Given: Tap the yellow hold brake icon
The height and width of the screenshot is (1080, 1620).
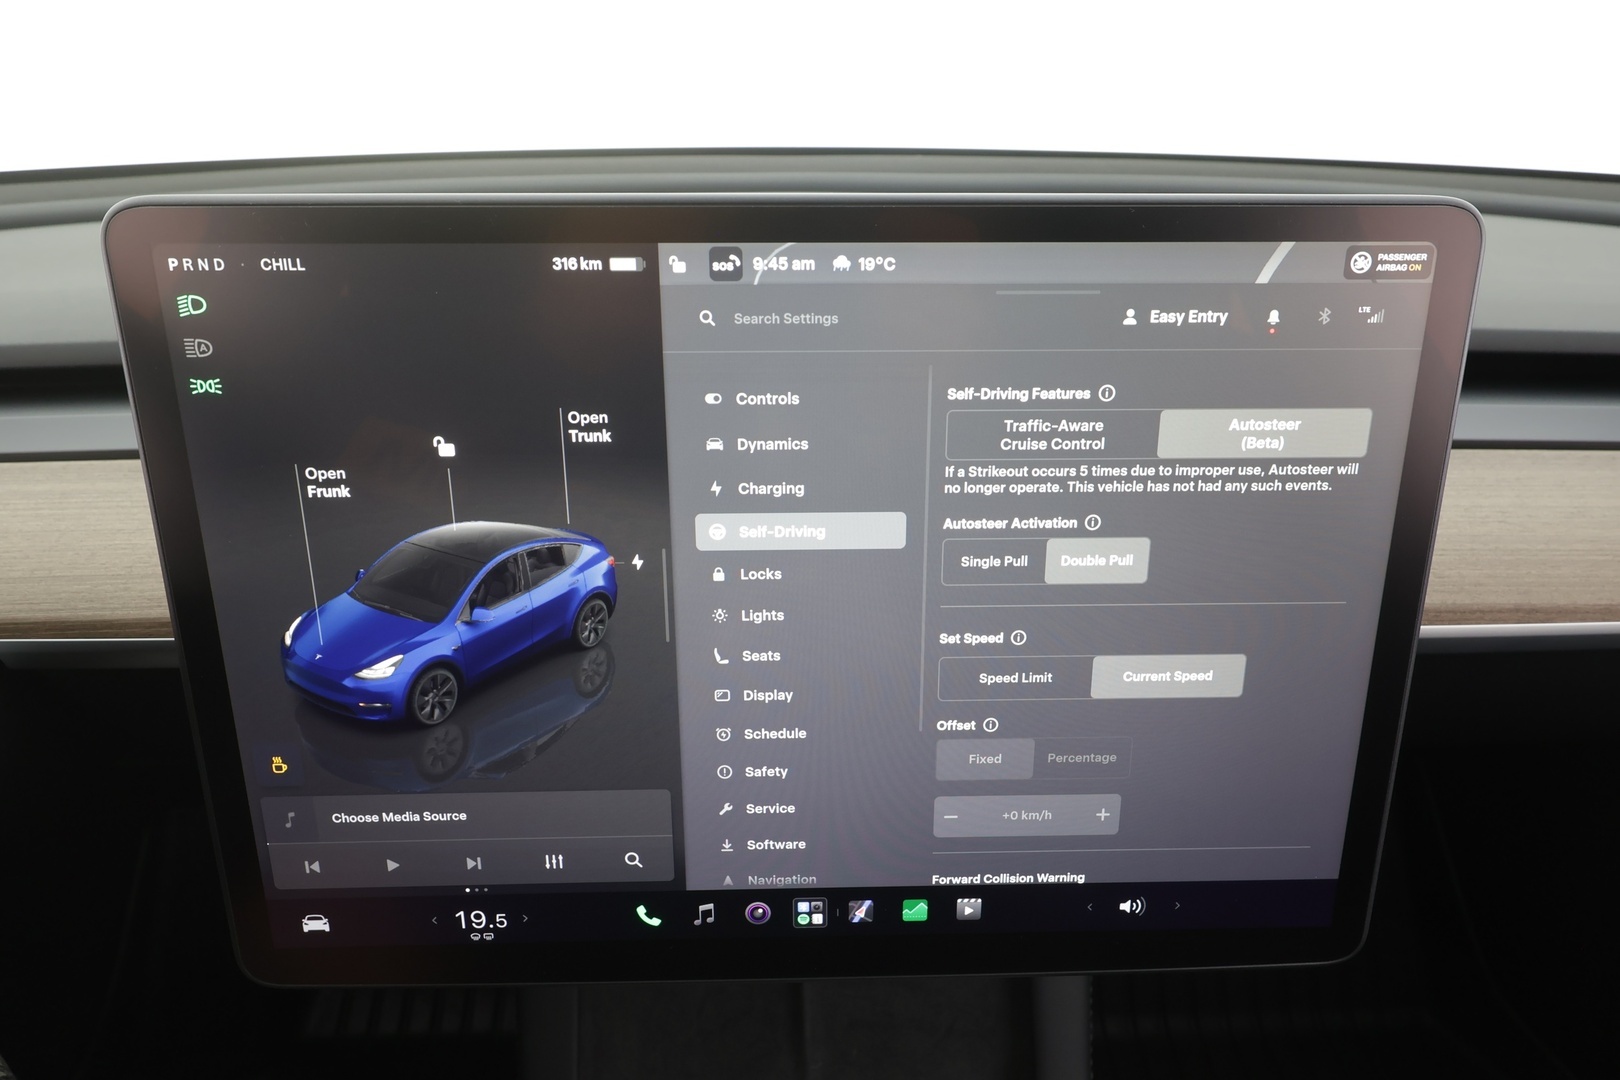Looking at the screenshot, I should (280, 765).
